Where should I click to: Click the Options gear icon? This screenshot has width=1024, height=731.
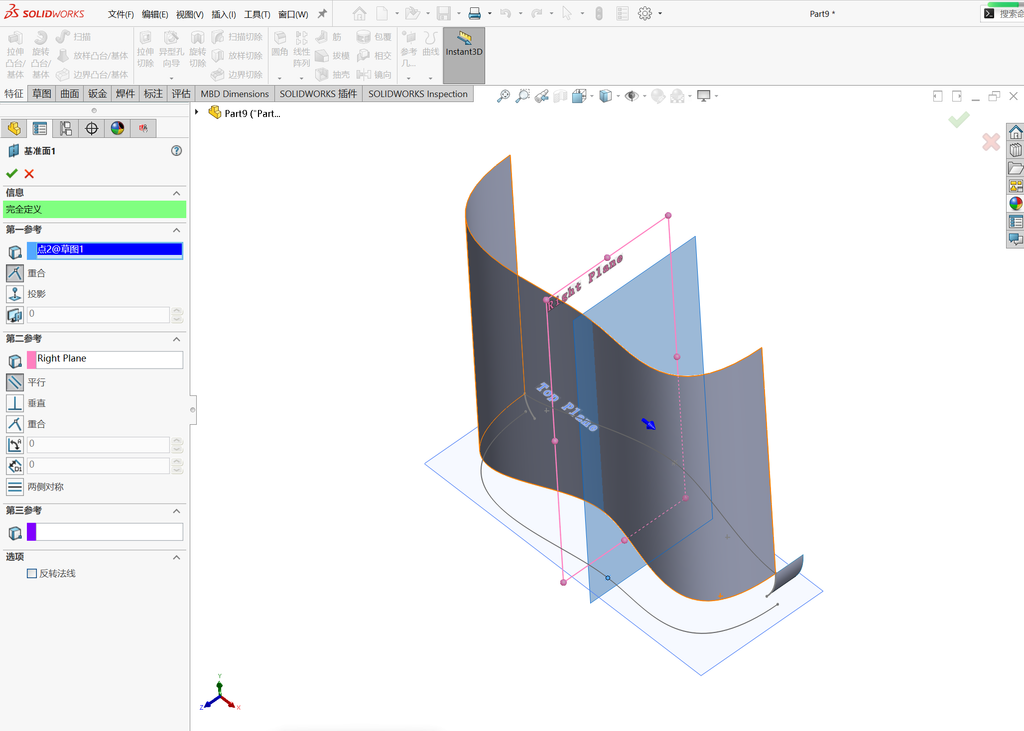coord(645,13)
